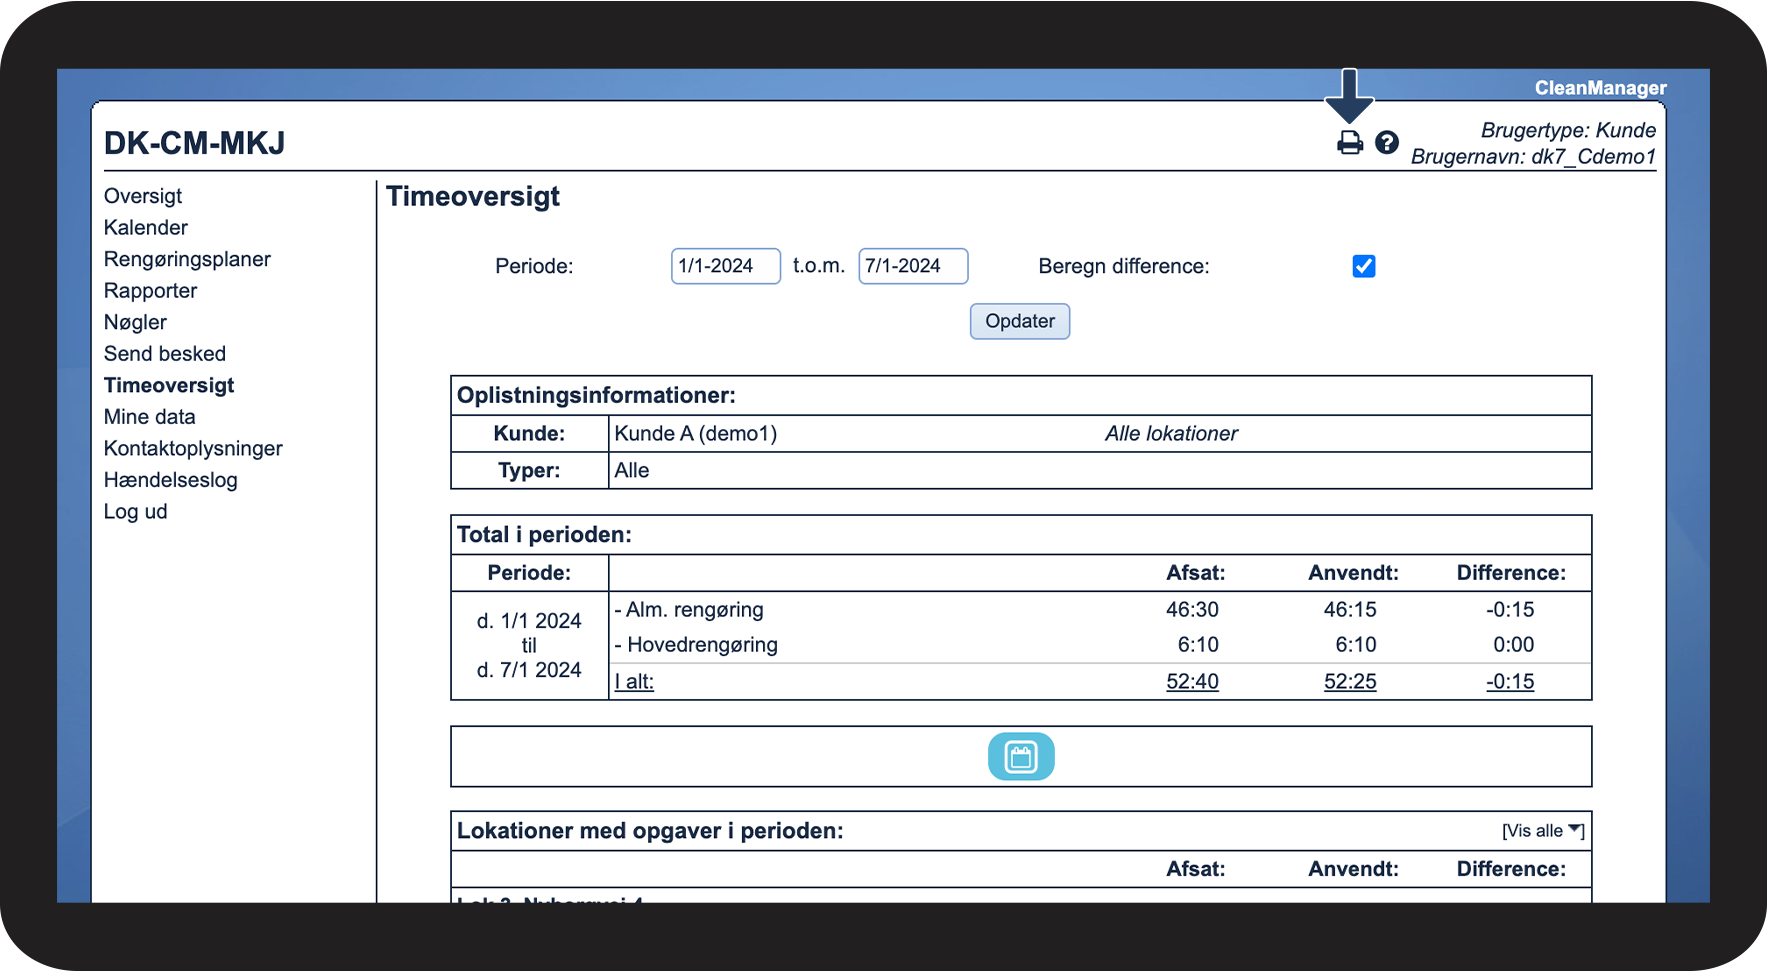This screenshot has height=971, width=1767.
Task: Open Hændelseslog from the sidebar
Action: tap(171, 480)
